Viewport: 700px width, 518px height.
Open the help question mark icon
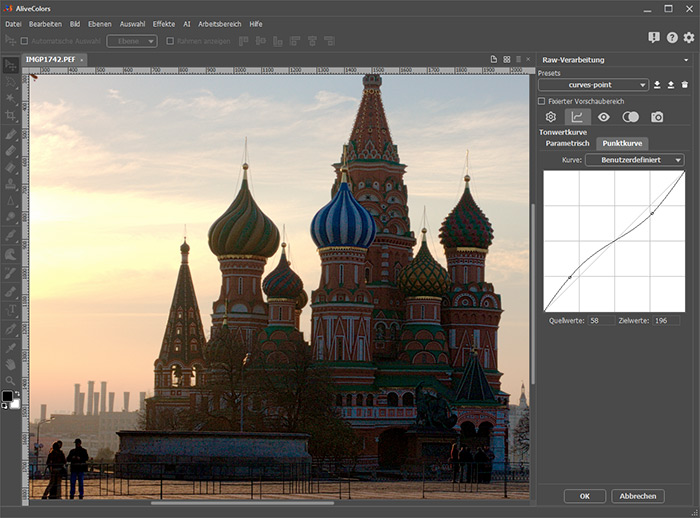(x=672, y=38)
